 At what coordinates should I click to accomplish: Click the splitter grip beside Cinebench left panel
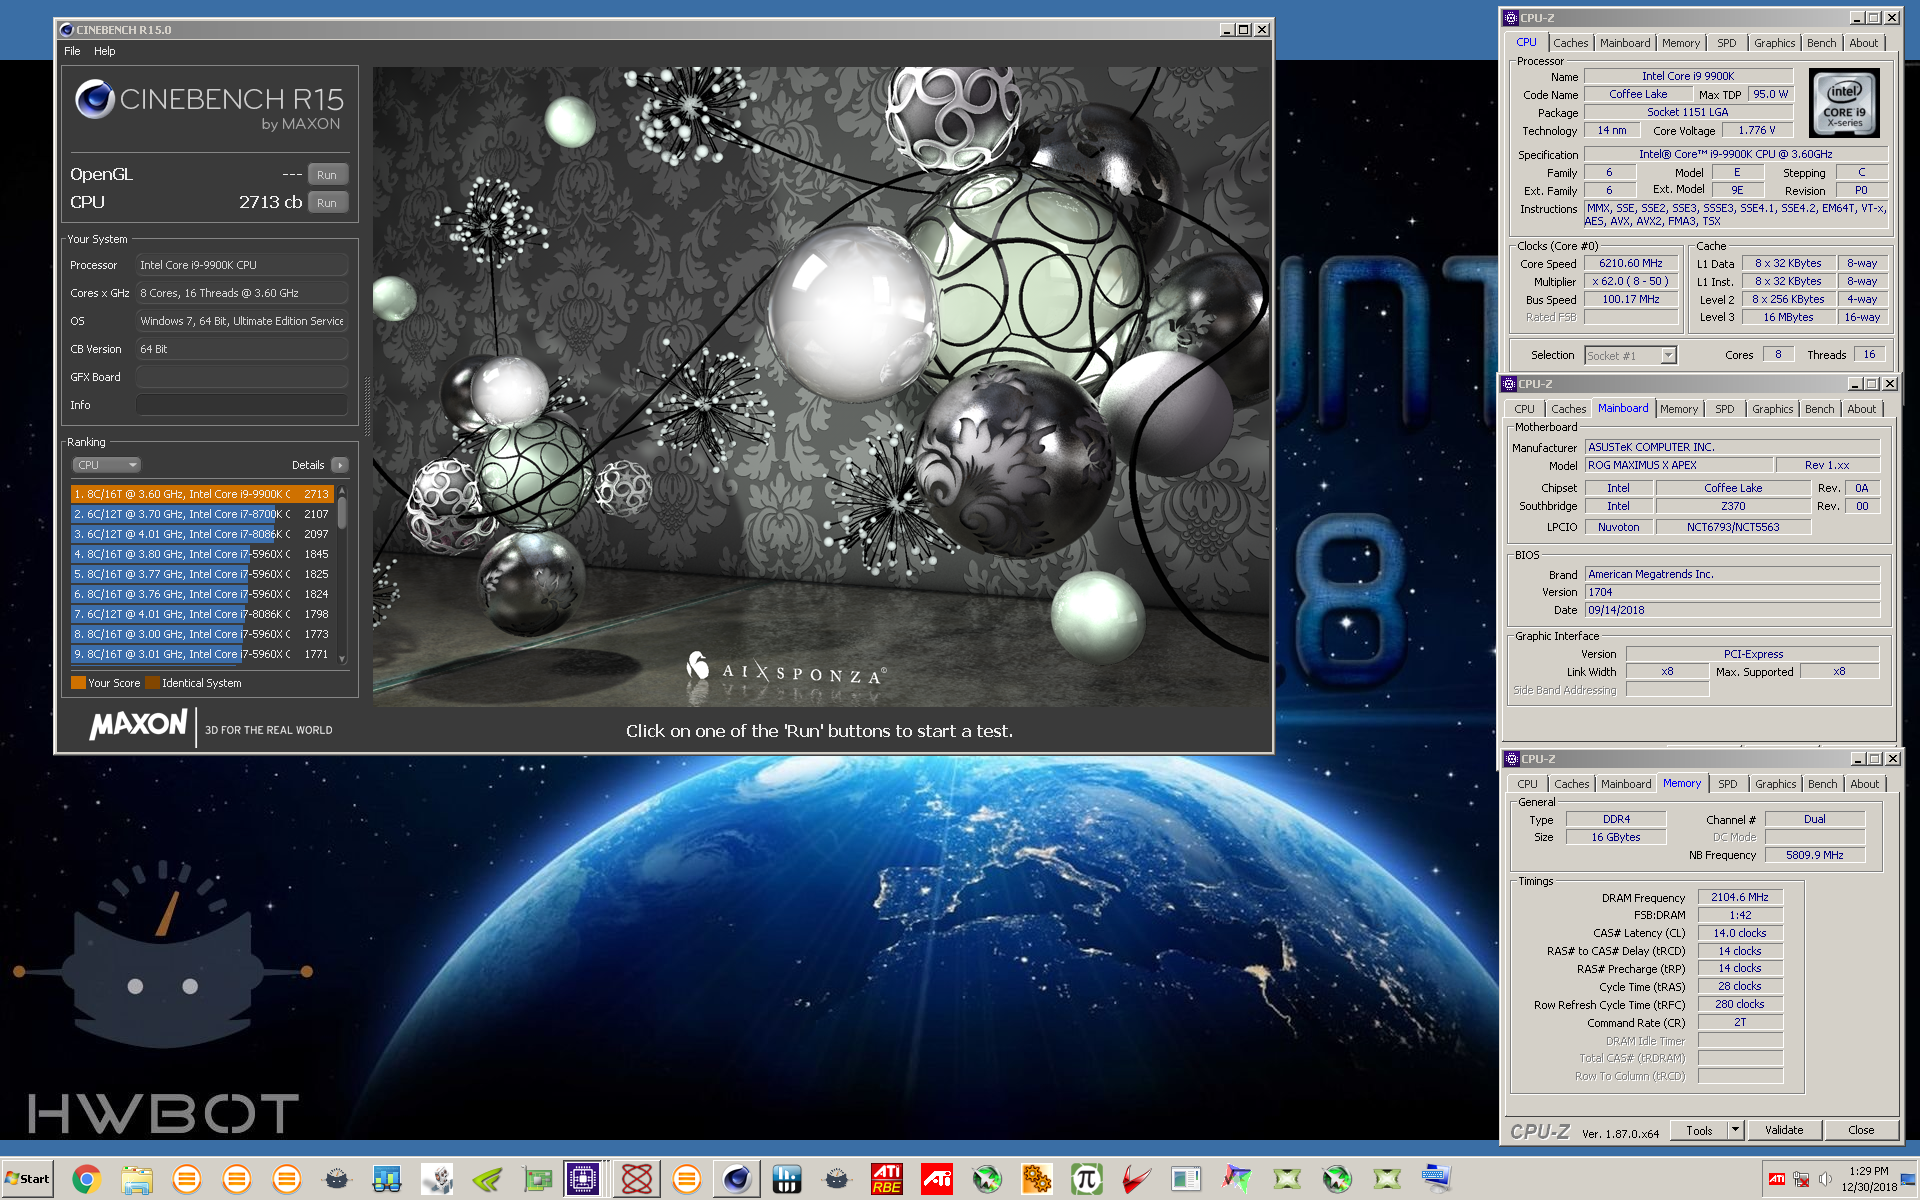click(x=367, y=407)
